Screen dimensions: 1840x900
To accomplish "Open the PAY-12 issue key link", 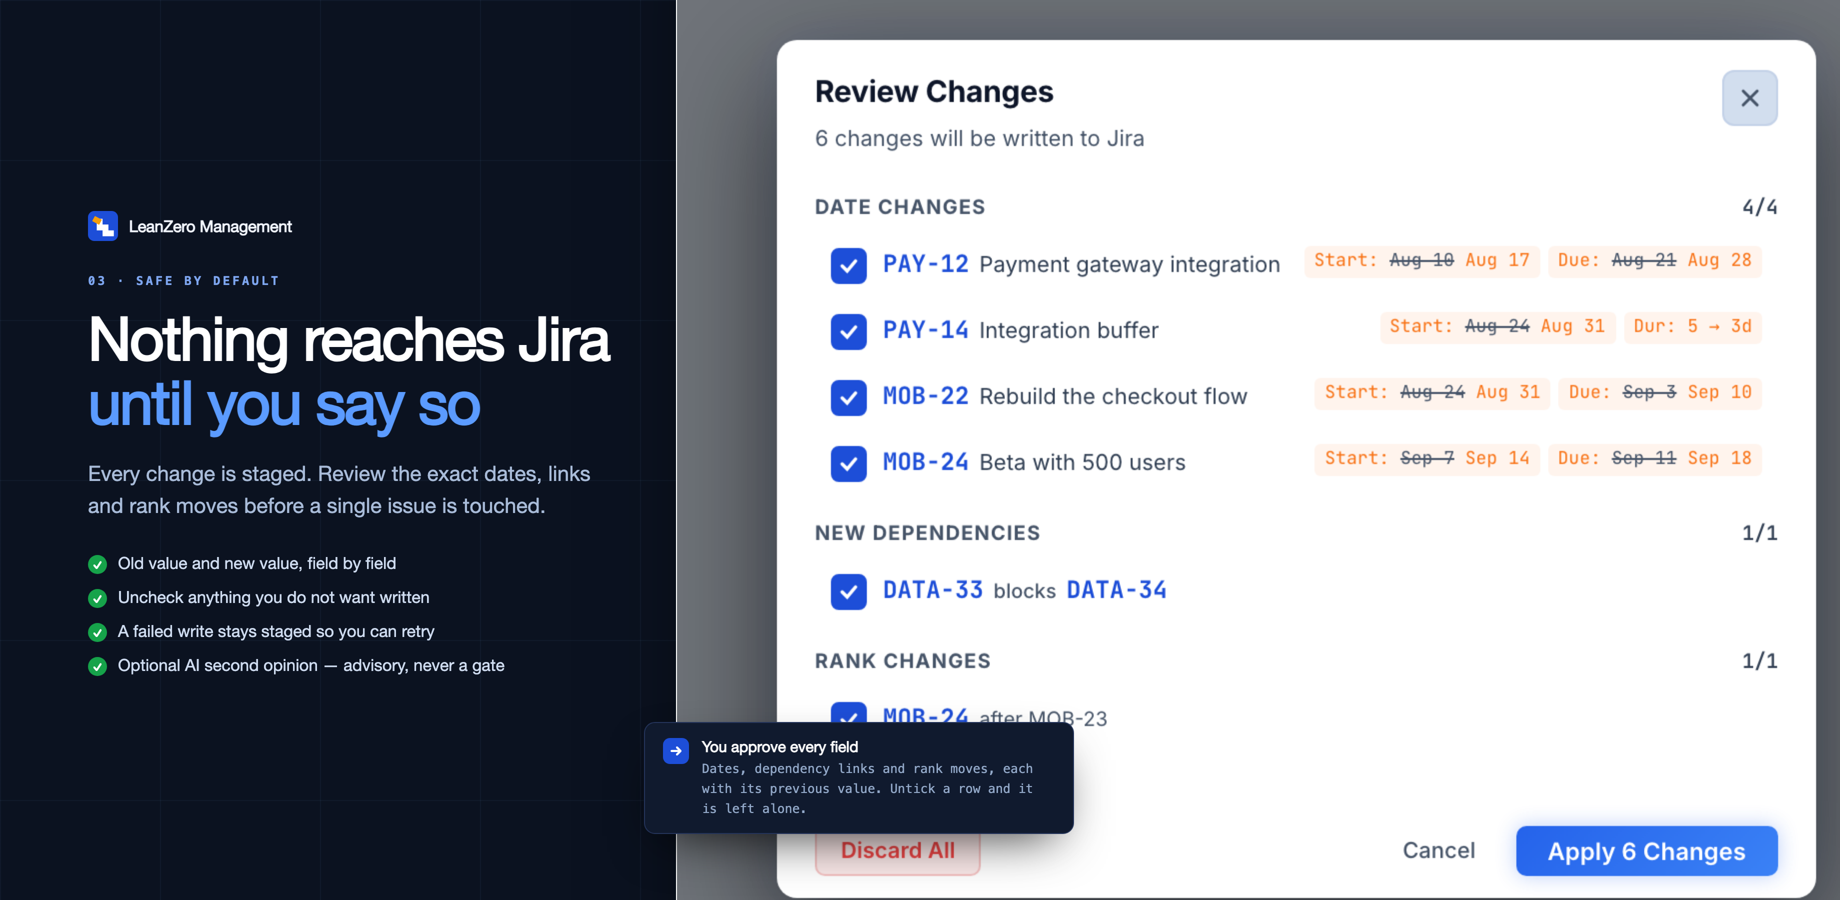I will tap(925, 264).
